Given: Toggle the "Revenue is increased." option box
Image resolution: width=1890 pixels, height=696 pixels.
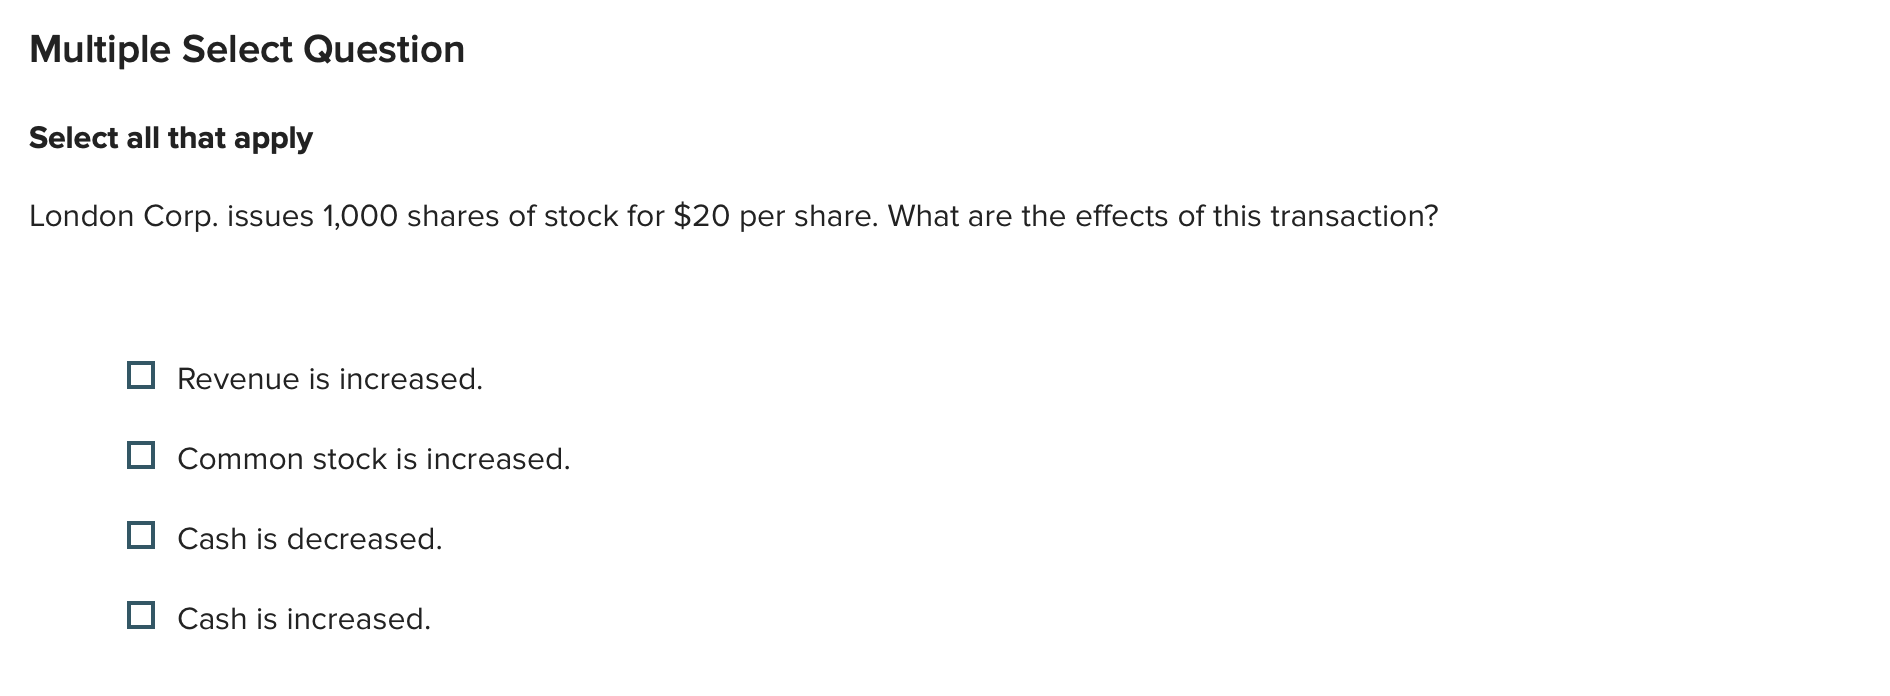Looking at the screenshot, I should tap(141, 374).
